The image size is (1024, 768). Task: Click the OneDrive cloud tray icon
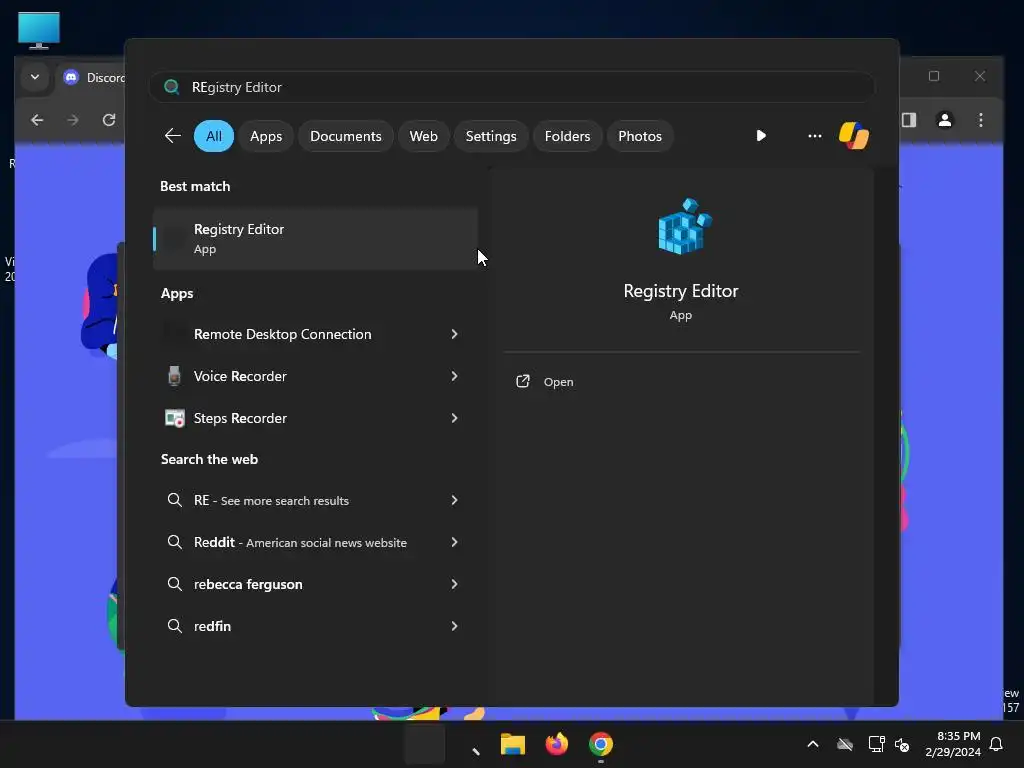pos(845,744)
